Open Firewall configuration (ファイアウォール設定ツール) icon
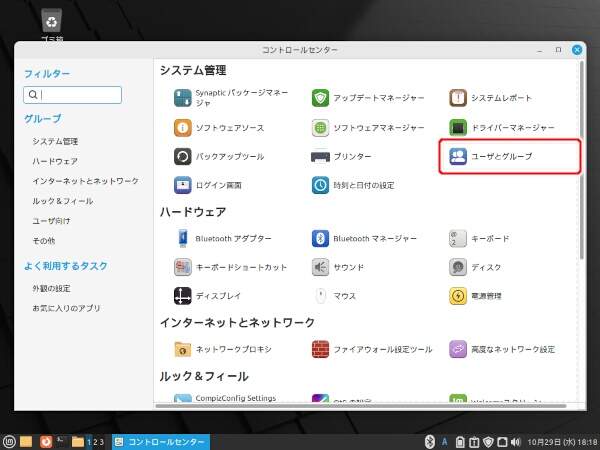Viewport: 600px width, 450px height. coord(320,349)
